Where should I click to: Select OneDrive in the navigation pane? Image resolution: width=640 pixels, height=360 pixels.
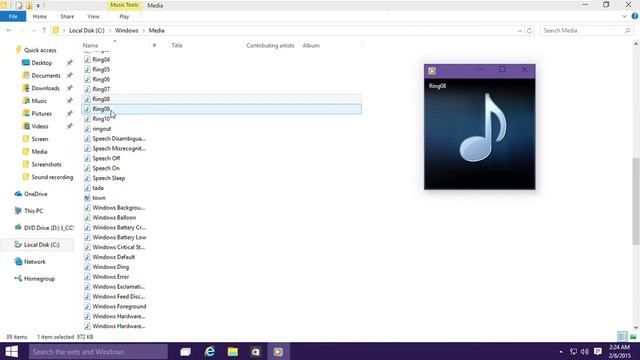36,194
